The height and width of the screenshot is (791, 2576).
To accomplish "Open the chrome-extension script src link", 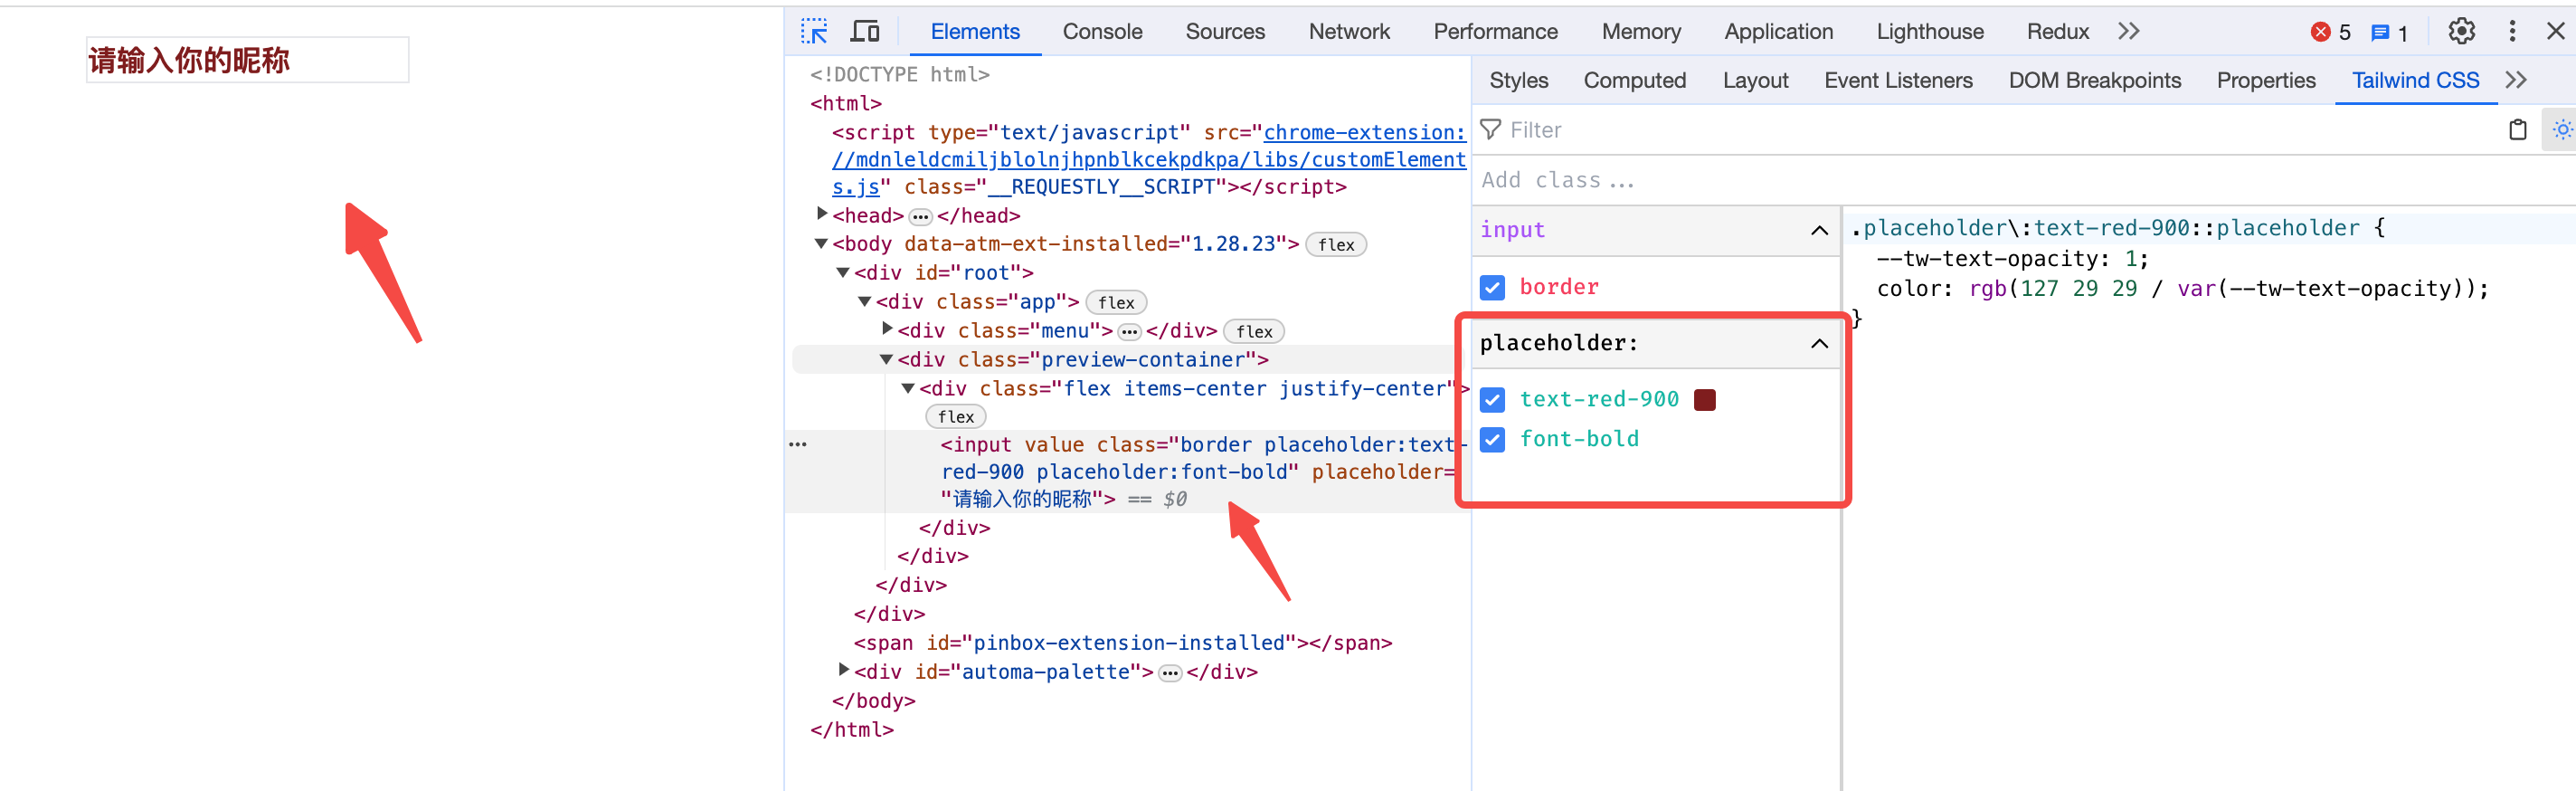I will click(1149, 159).
